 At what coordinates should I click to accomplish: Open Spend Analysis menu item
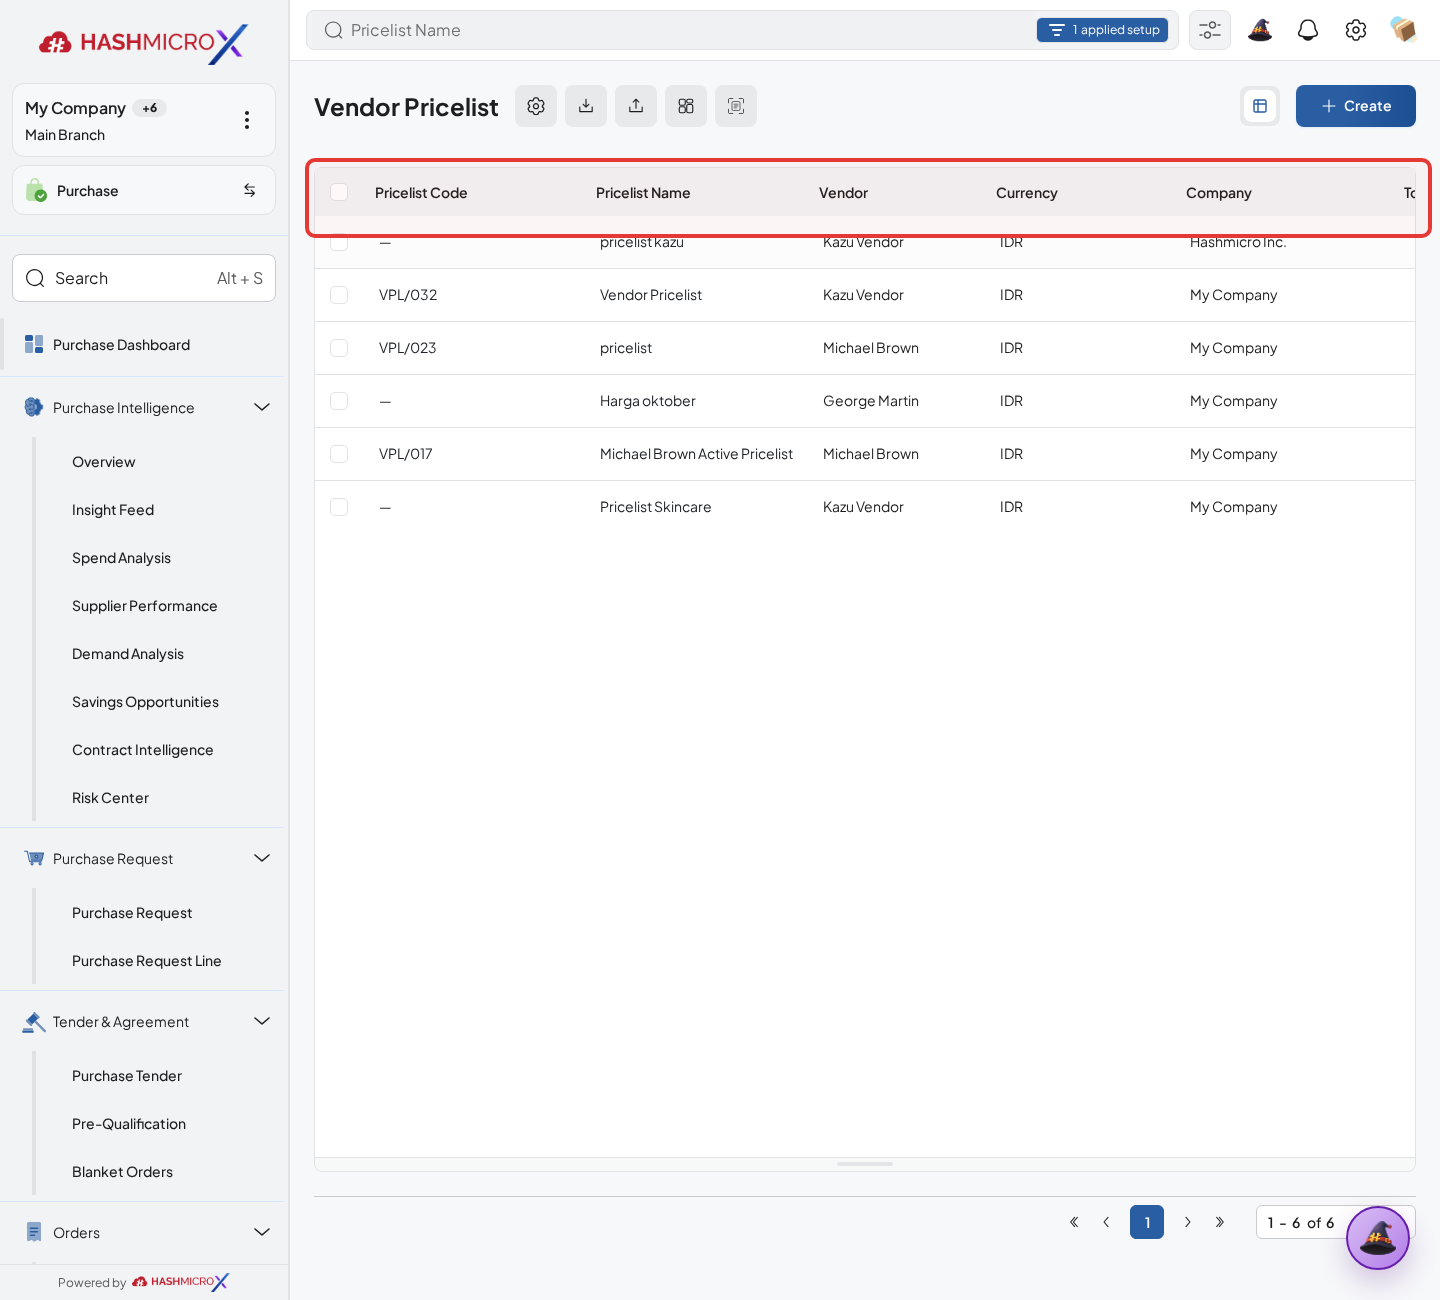pos(121,558)
